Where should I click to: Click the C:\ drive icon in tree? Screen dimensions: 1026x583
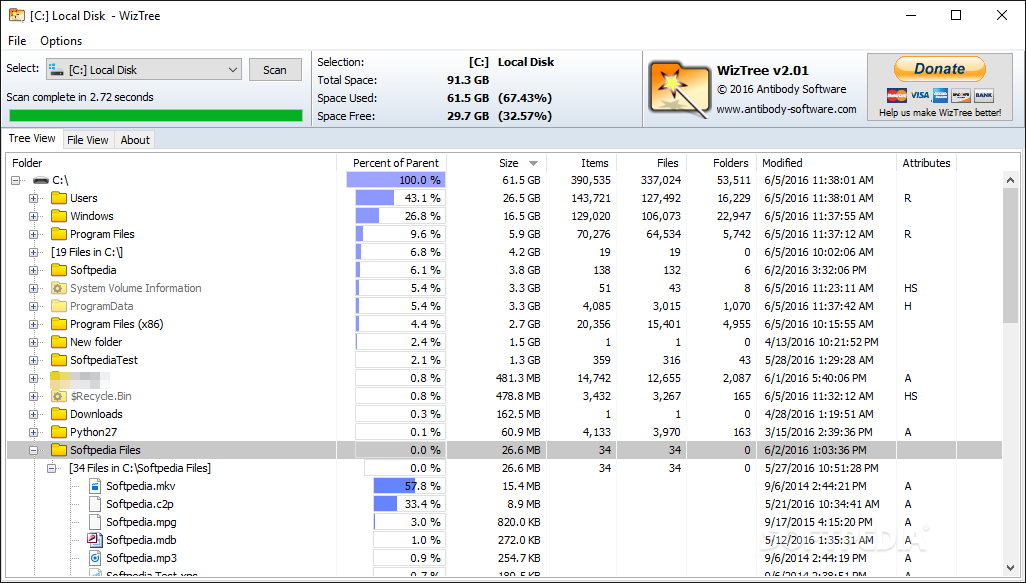(x=41, y=180)
